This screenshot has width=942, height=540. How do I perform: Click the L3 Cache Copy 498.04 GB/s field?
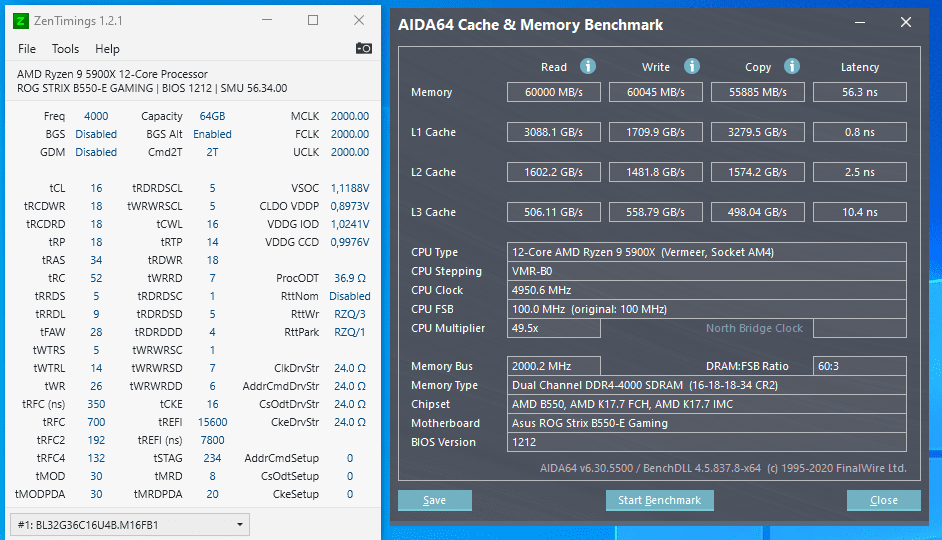coord(758,212)
